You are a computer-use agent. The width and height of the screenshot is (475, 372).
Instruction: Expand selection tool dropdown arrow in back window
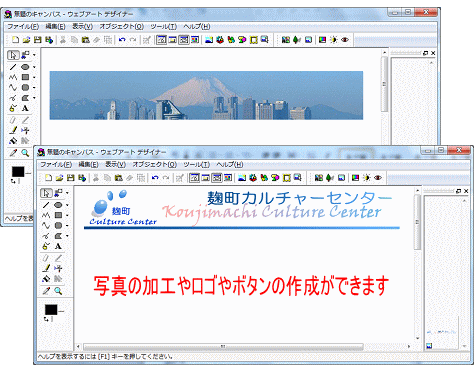pyautogui.click(x=34, y=55)
